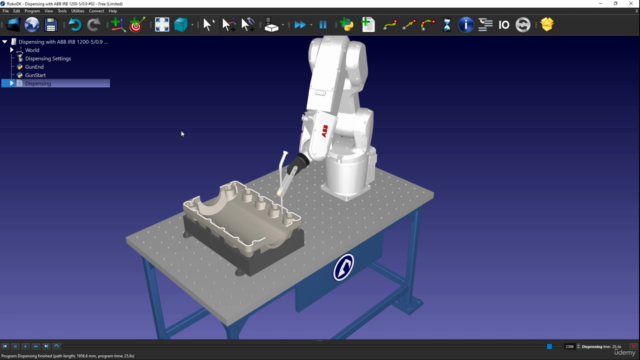Add a new robot target
640x360 pixels.
pos(137,25)
